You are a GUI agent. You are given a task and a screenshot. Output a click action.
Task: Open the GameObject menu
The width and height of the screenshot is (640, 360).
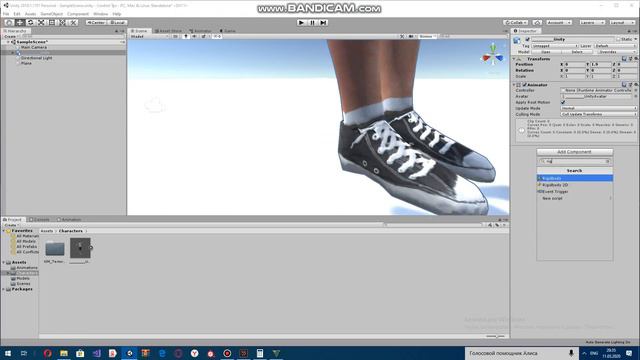(x=51, y=14)
